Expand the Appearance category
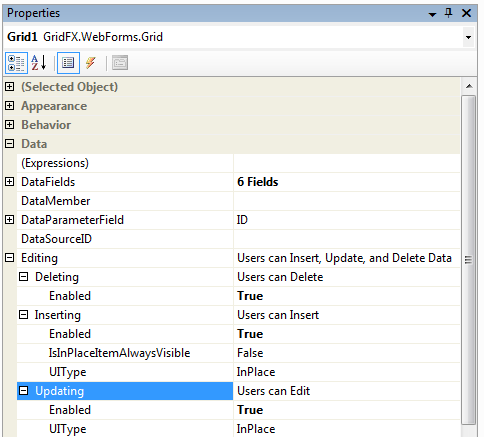The image size is (484, 437). (10, 106)
